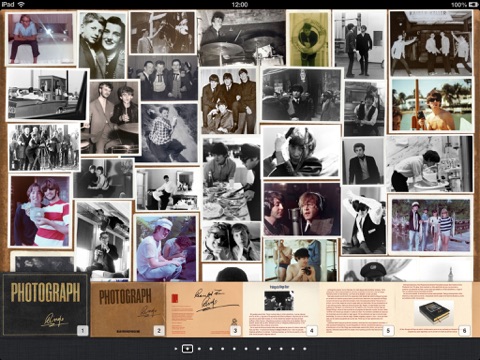
Task: Tap the 12:00 clock in status bar
Action: point(240,4)
